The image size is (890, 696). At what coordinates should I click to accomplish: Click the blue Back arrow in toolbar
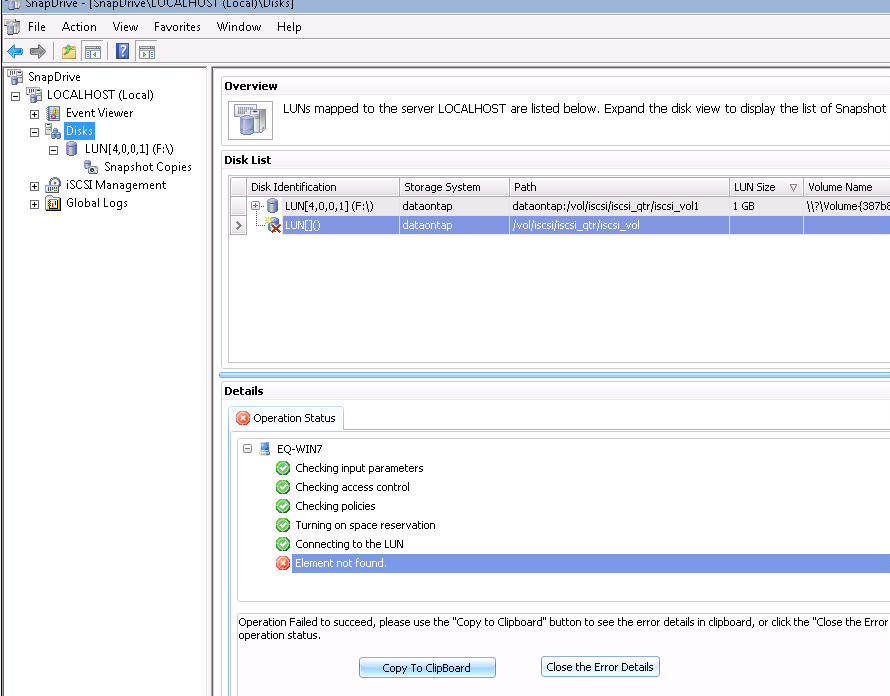click(15, 52)
